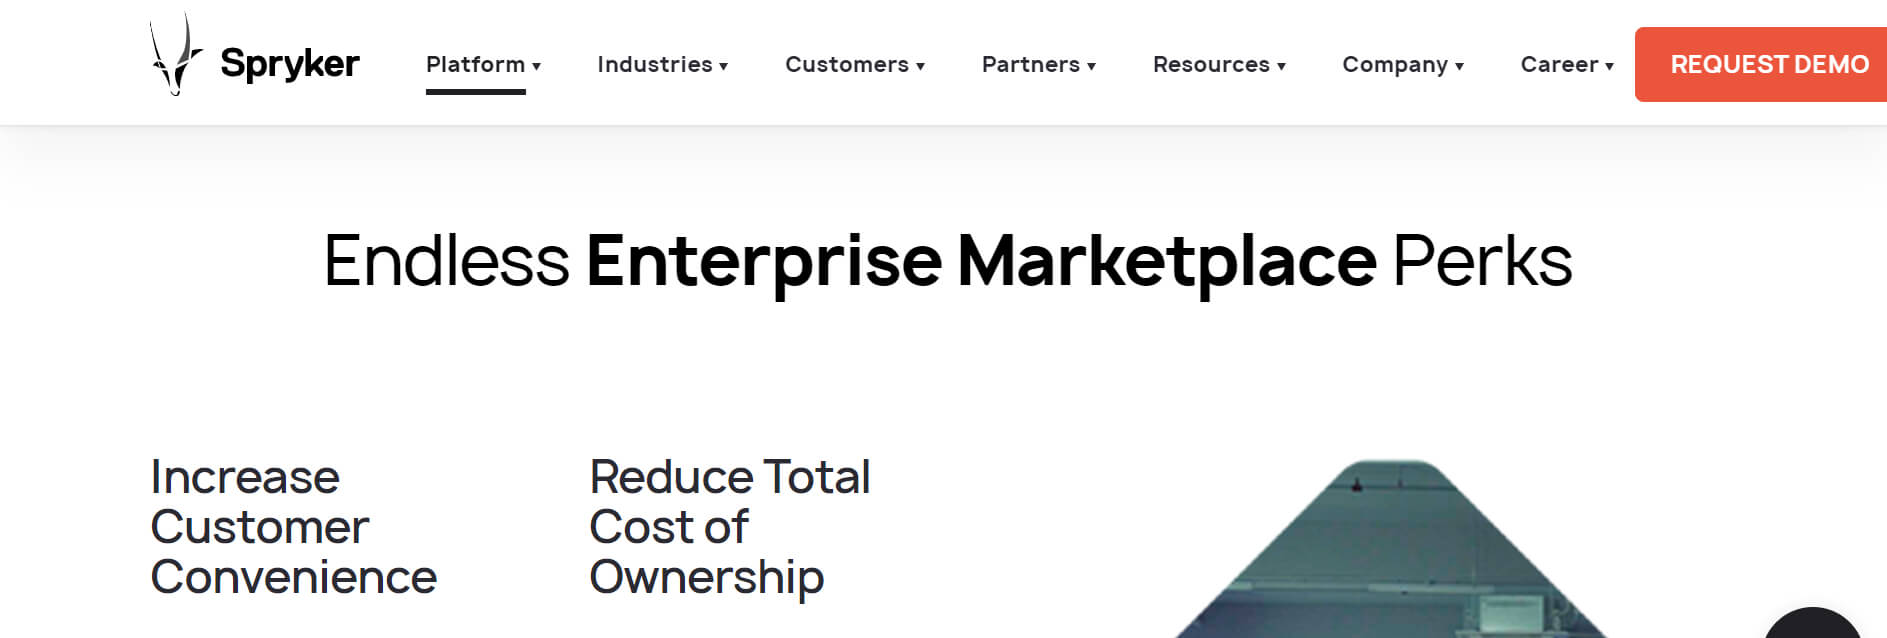Click the small arrow beside Partners
This screenshot has height=638, width=1887.
[1092, 66]
